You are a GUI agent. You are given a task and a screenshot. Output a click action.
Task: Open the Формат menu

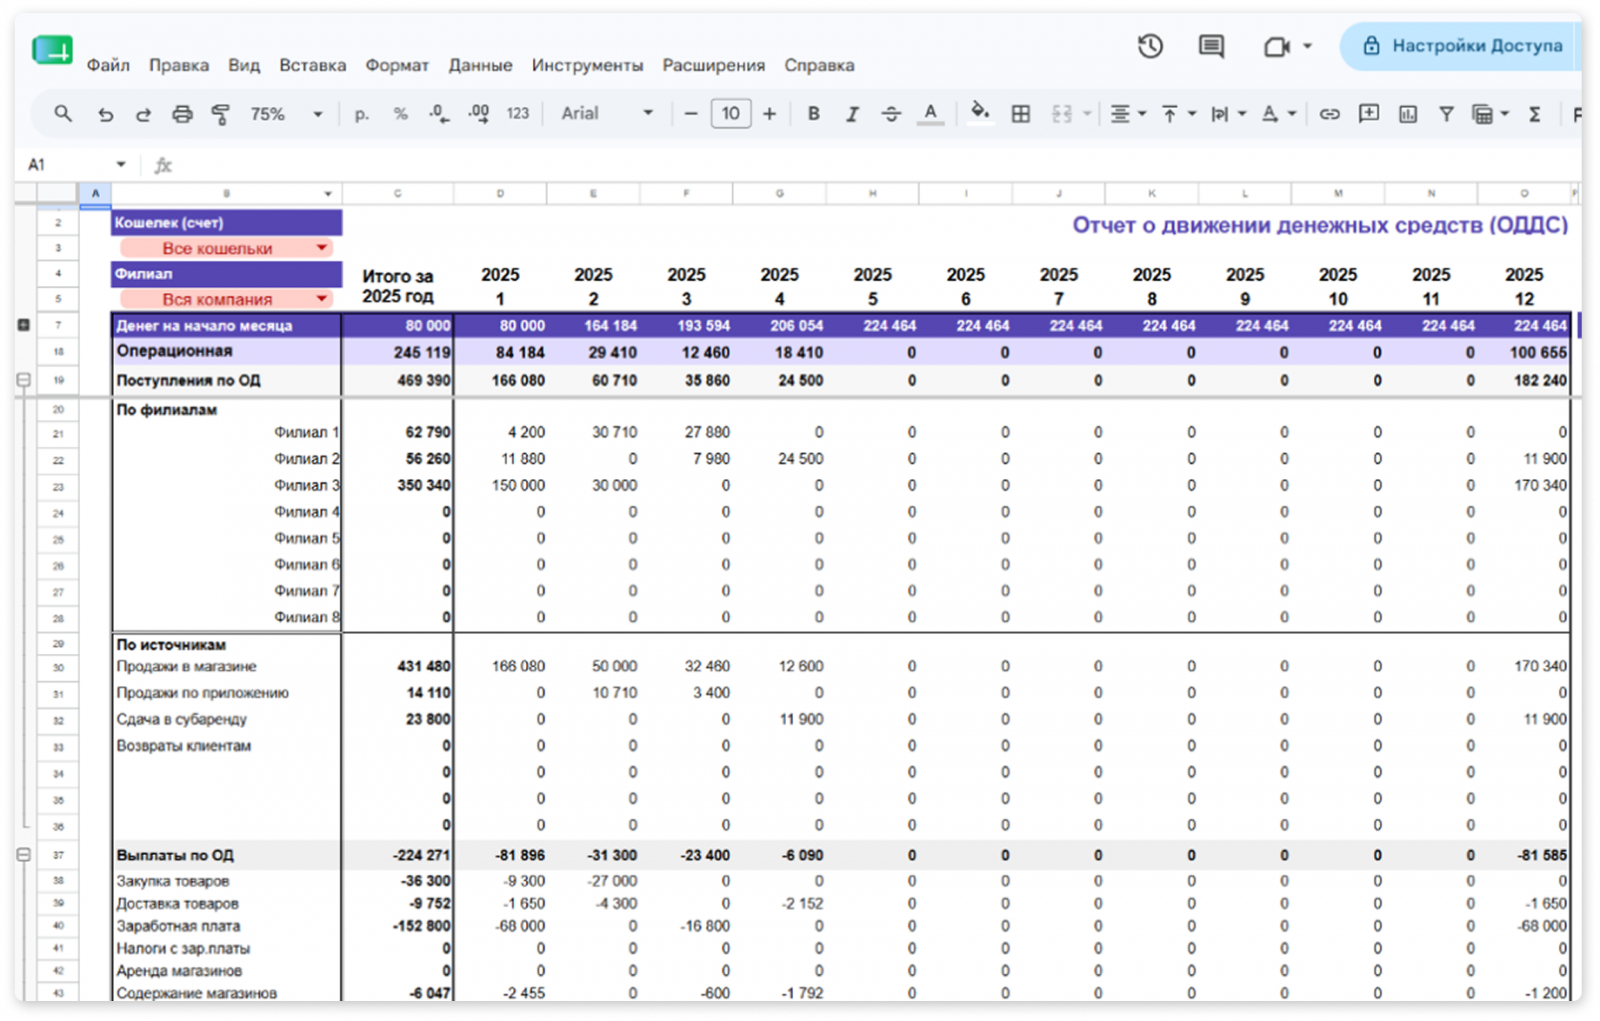397,65
